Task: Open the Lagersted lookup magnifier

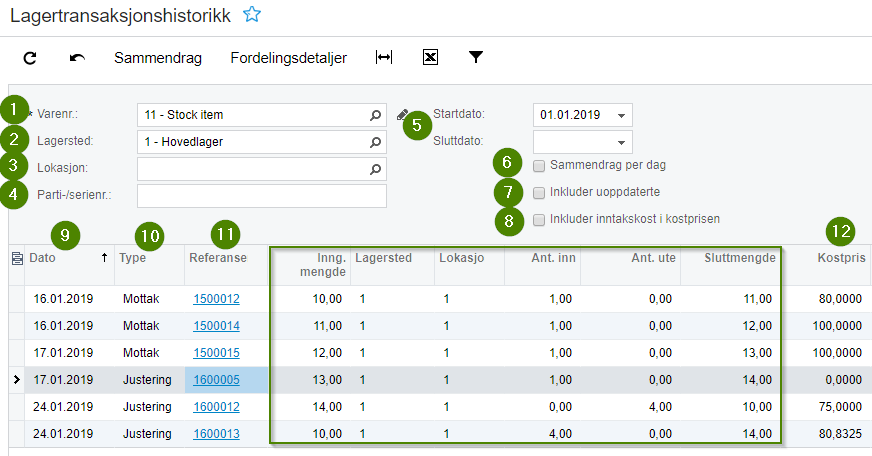Action: click(x=375, y=142)
